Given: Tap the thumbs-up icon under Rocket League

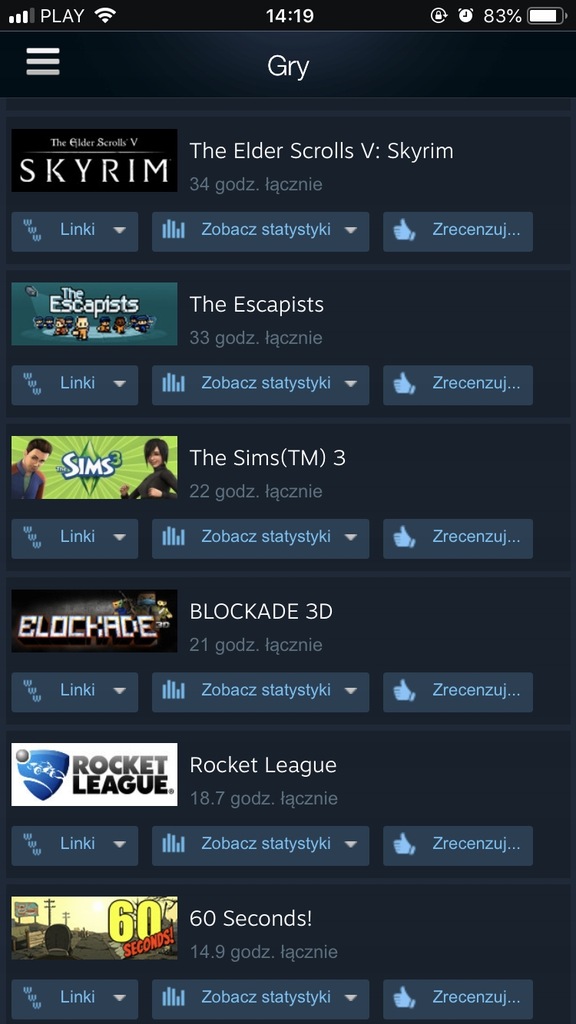Looking at the screenshot, I should [x=404, y=844].
